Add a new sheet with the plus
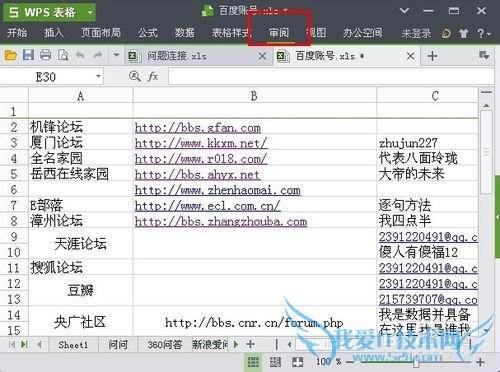 click(250, 344)
